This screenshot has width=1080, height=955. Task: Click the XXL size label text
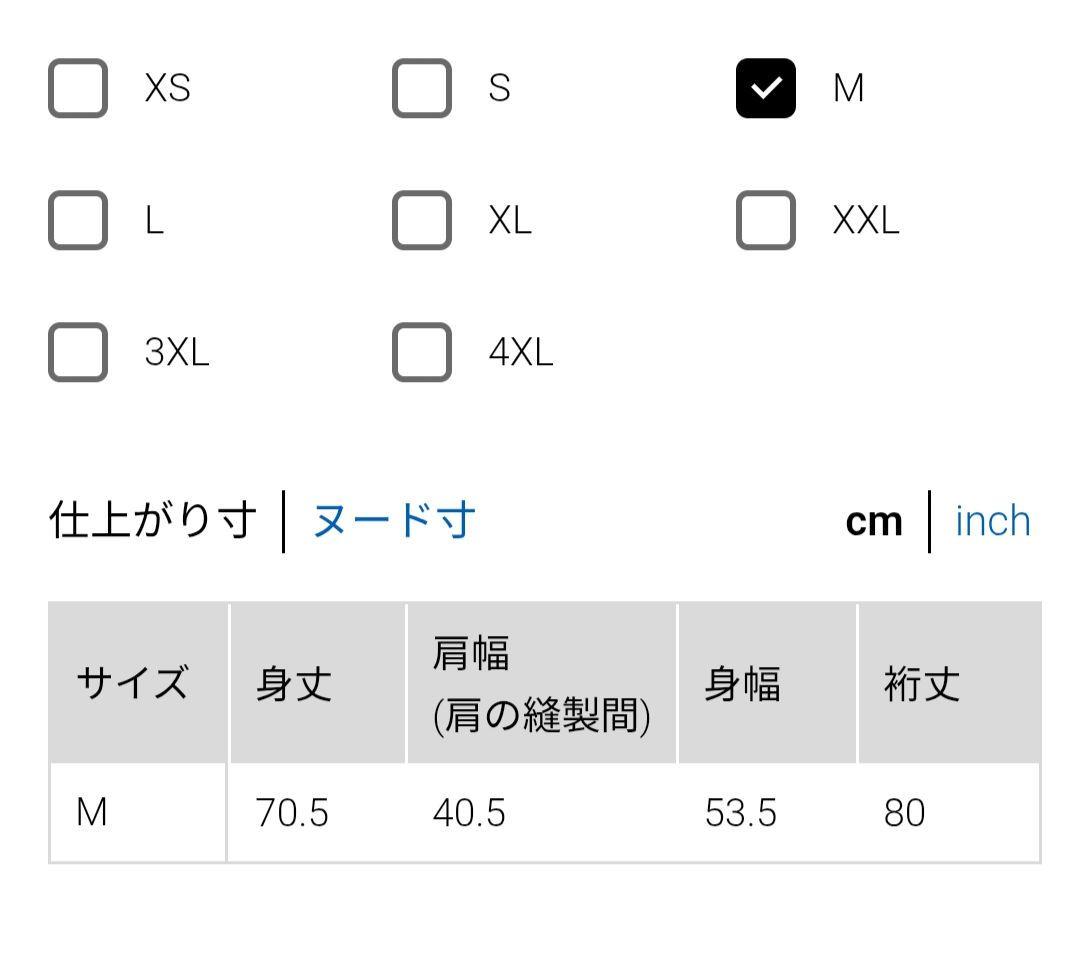click(866, 220)
